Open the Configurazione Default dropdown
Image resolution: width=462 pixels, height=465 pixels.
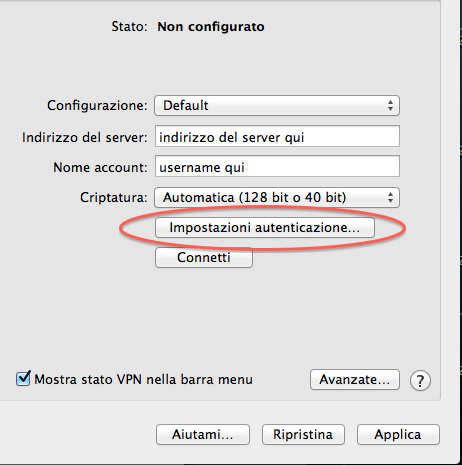[277, 106]
